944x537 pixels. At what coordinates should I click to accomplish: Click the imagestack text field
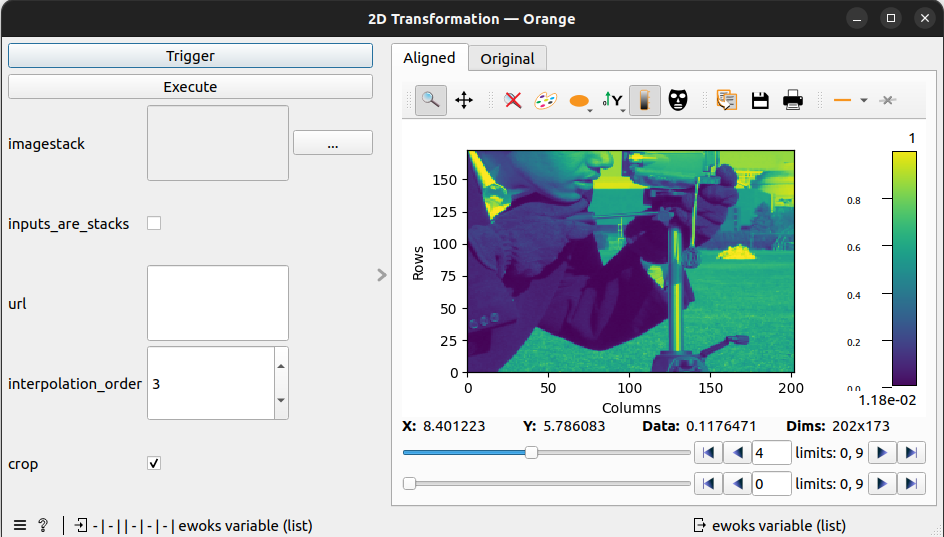218,143
